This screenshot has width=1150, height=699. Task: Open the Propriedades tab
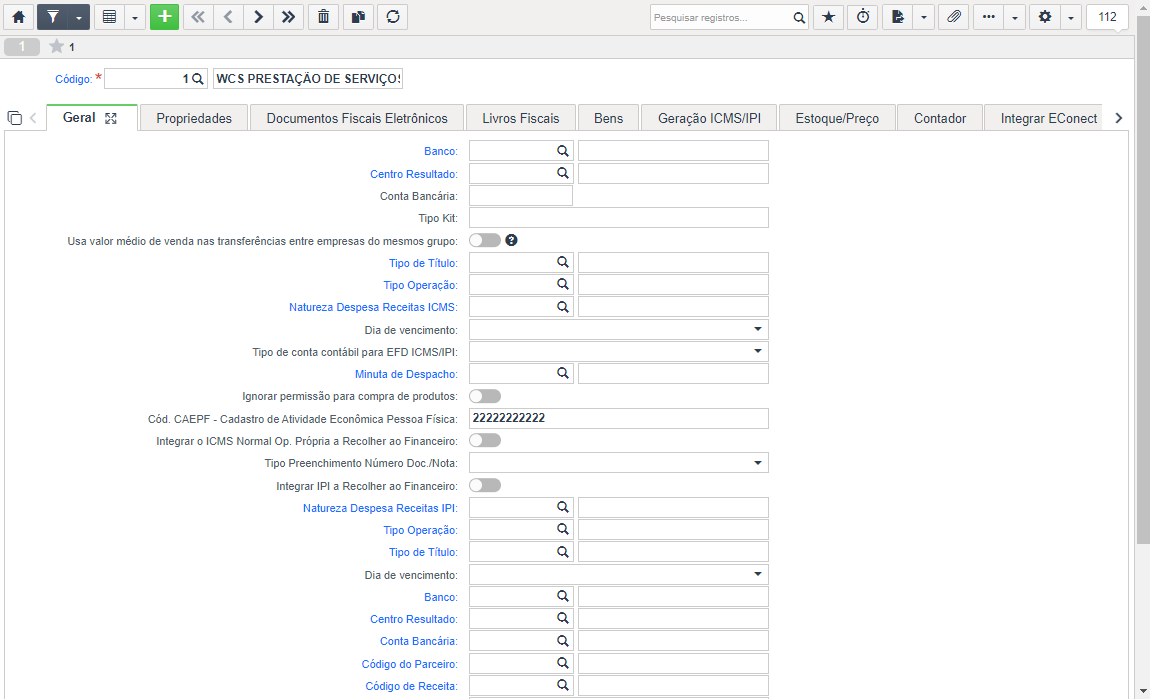194,118
